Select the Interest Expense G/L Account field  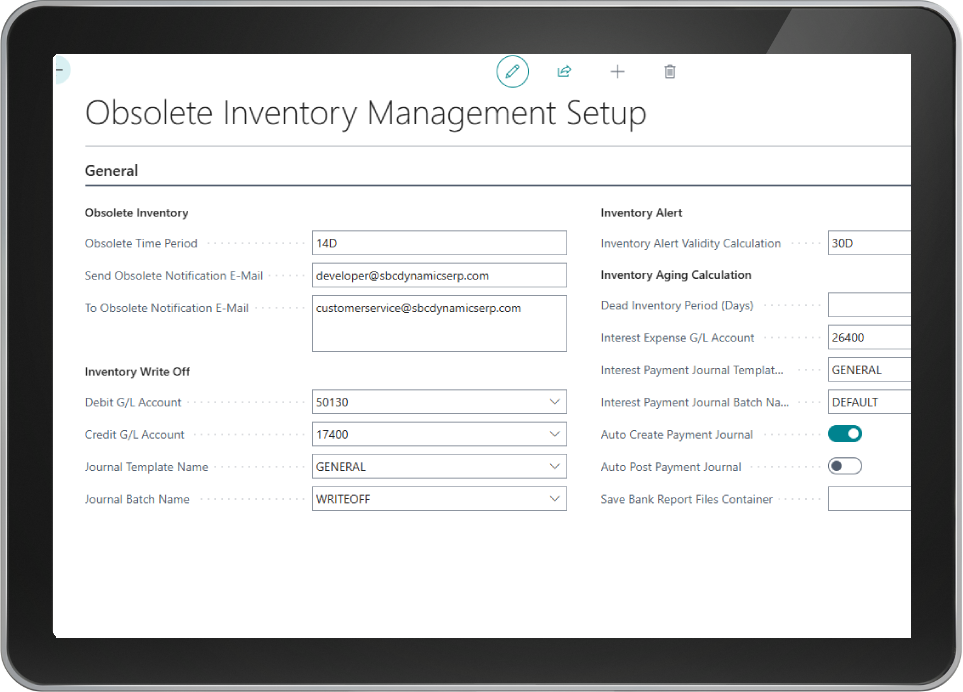point(869,338)
